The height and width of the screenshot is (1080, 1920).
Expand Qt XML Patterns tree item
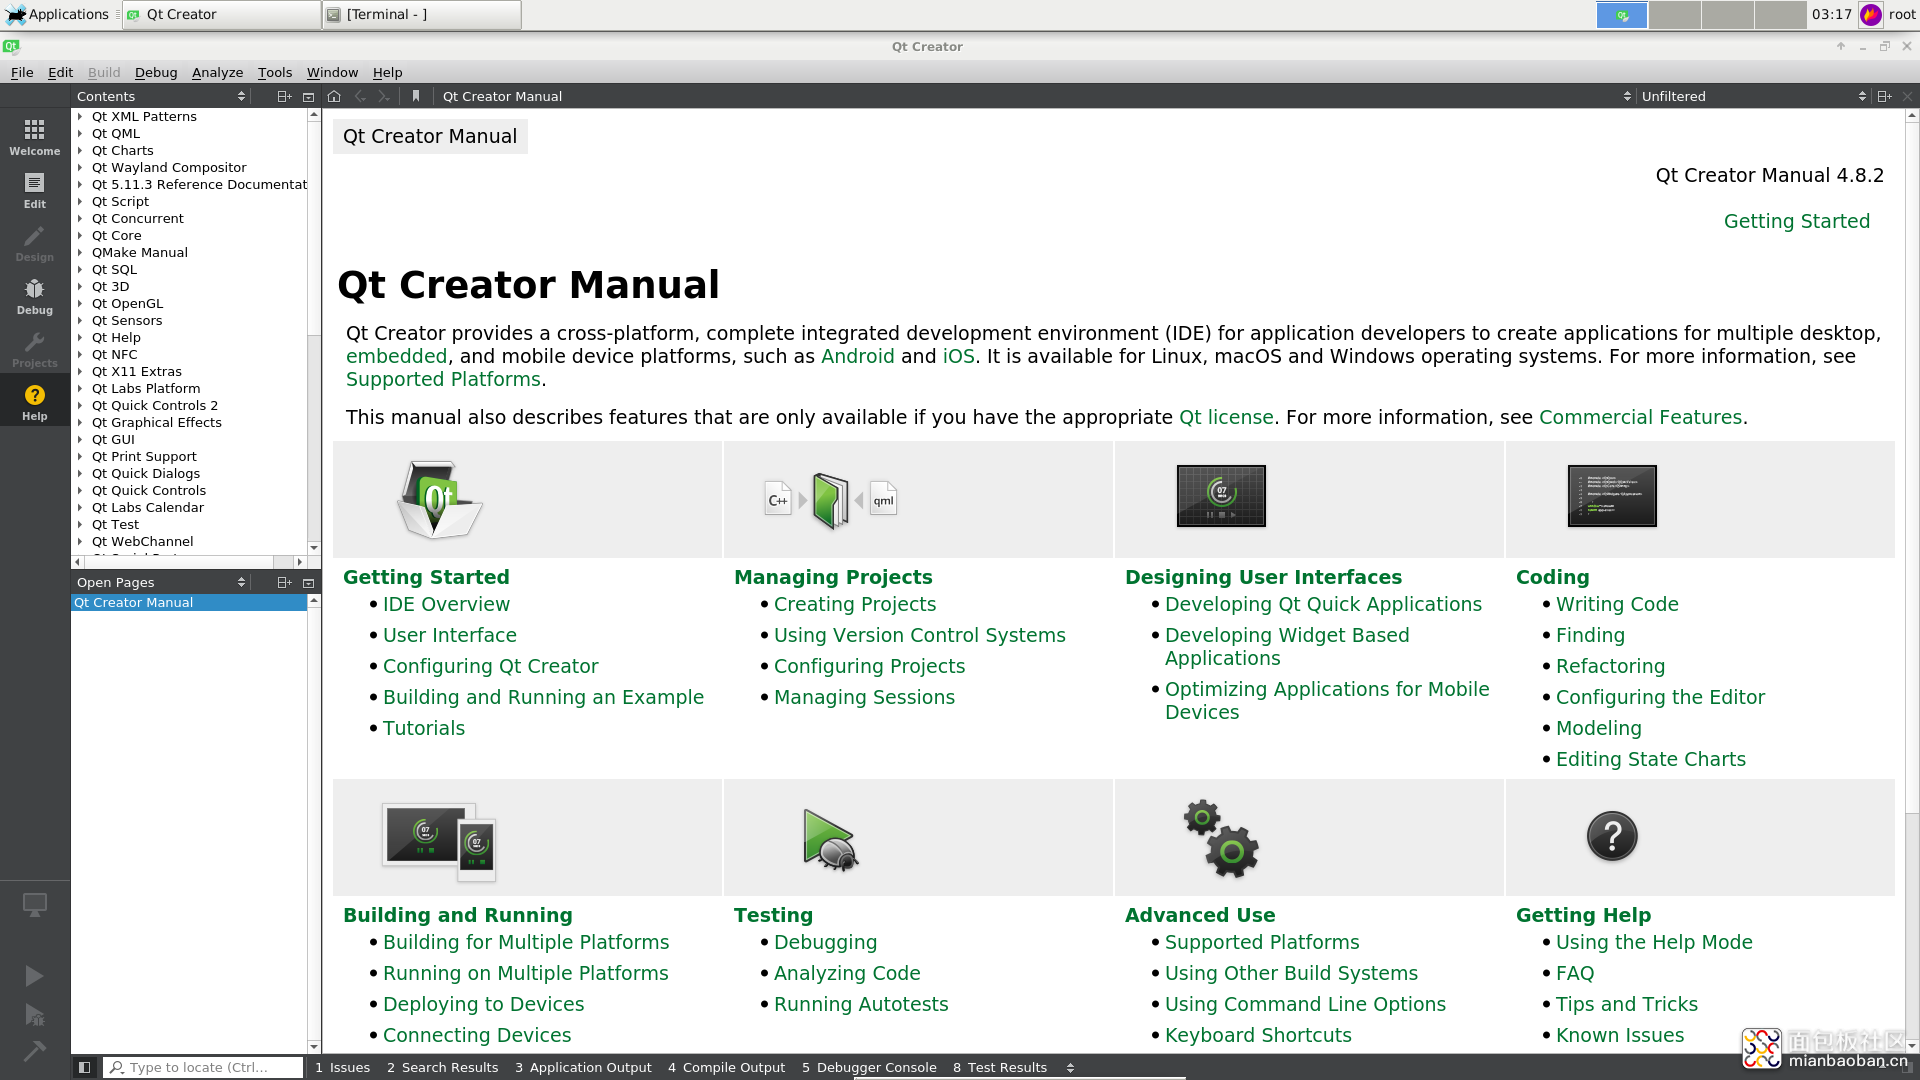pos(80,116)
